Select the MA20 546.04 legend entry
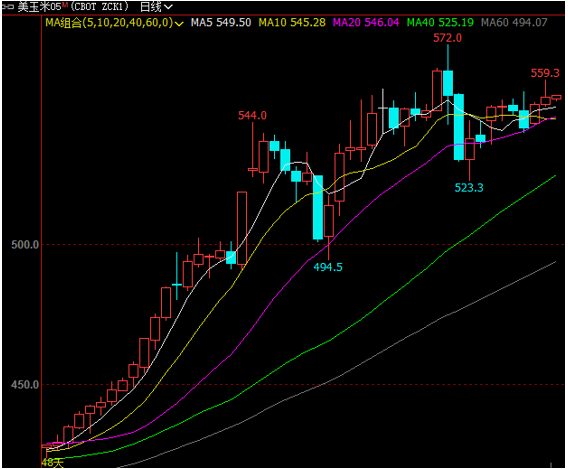 point(366,22)
